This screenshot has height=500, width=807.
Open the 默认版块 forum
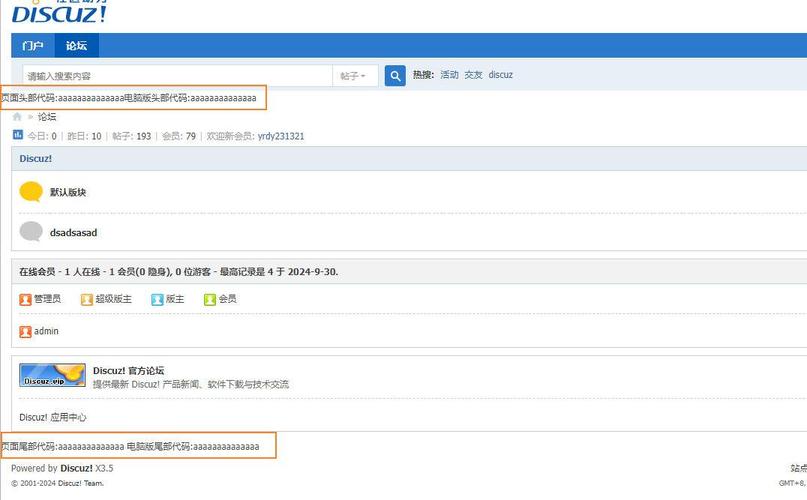point(68,193)
